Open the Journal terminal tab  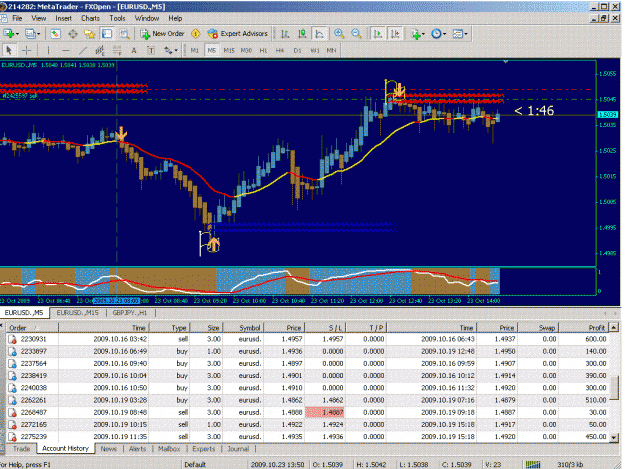tap(238, 449)
